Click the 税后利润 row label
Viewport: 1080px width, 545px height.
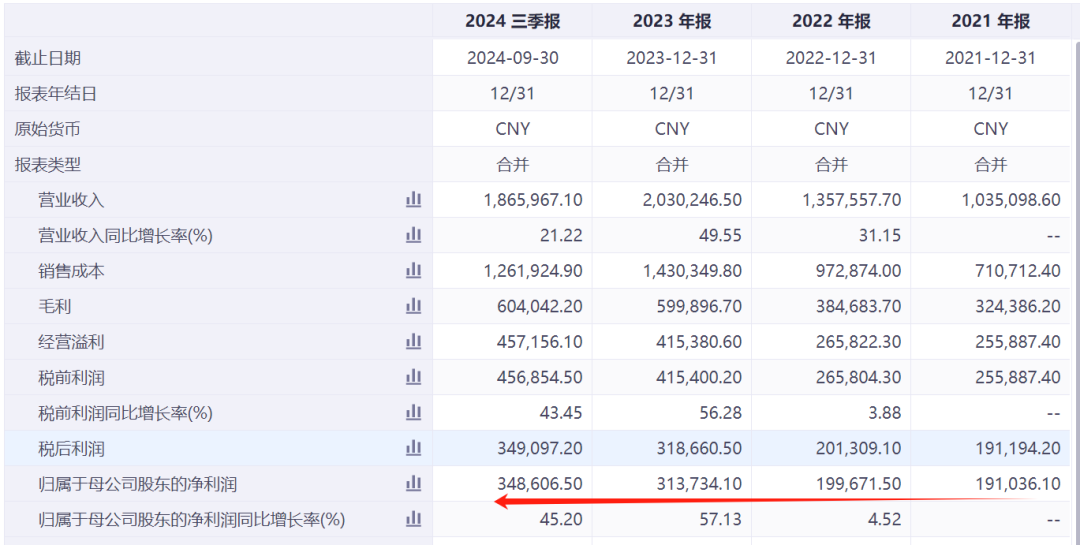[71, 449]
